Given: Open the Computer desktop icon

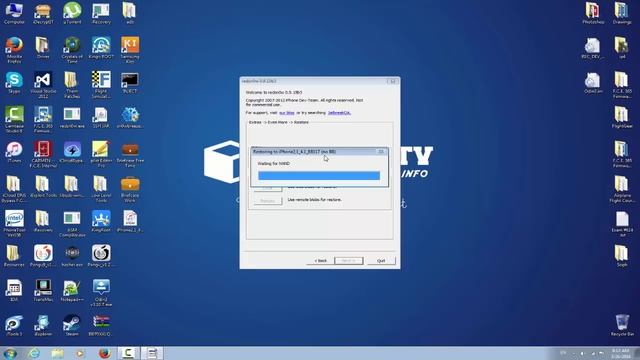Looking at the screenshot, I should pyautogui.click(x=14, y=13).
